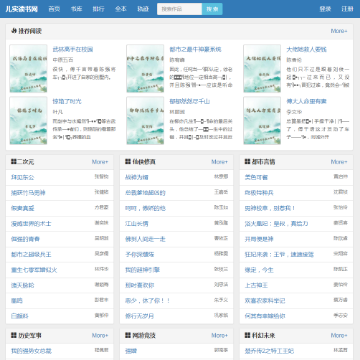Open 开局便是神 in the 都市言情 list
360x360 pixels.
259,239
